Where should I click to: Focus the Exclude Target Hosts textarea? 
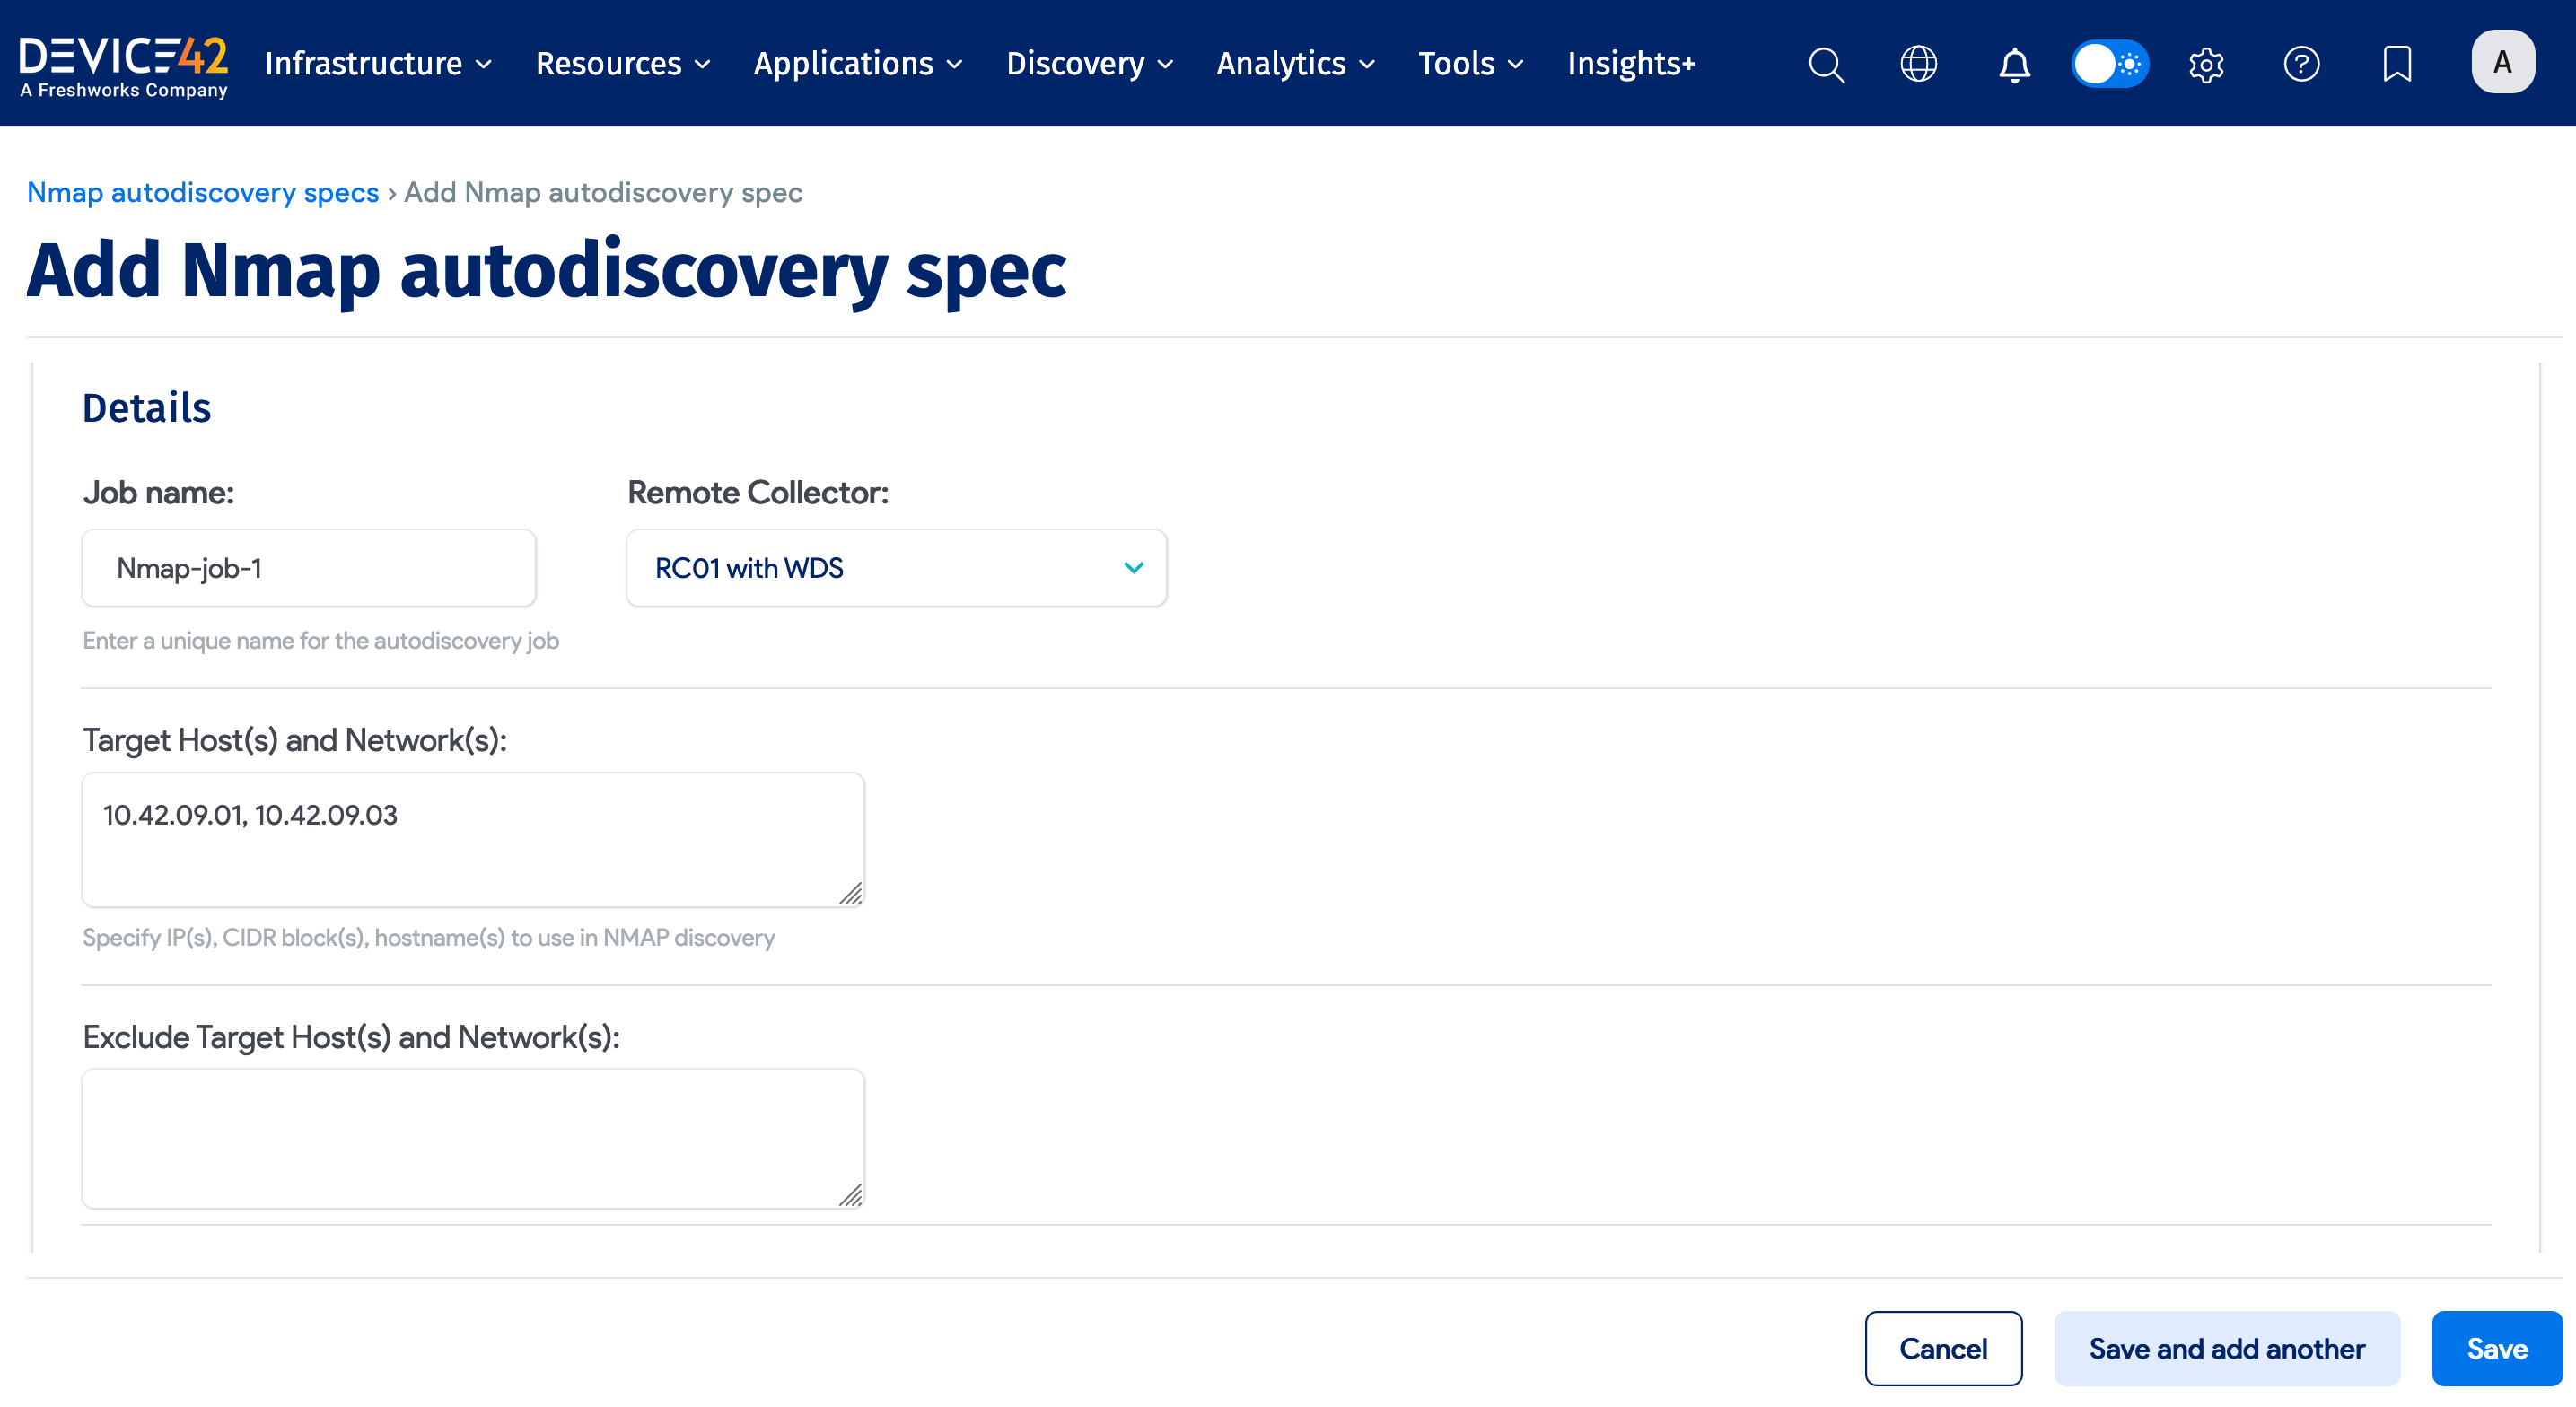click(x=472, y=1138)
